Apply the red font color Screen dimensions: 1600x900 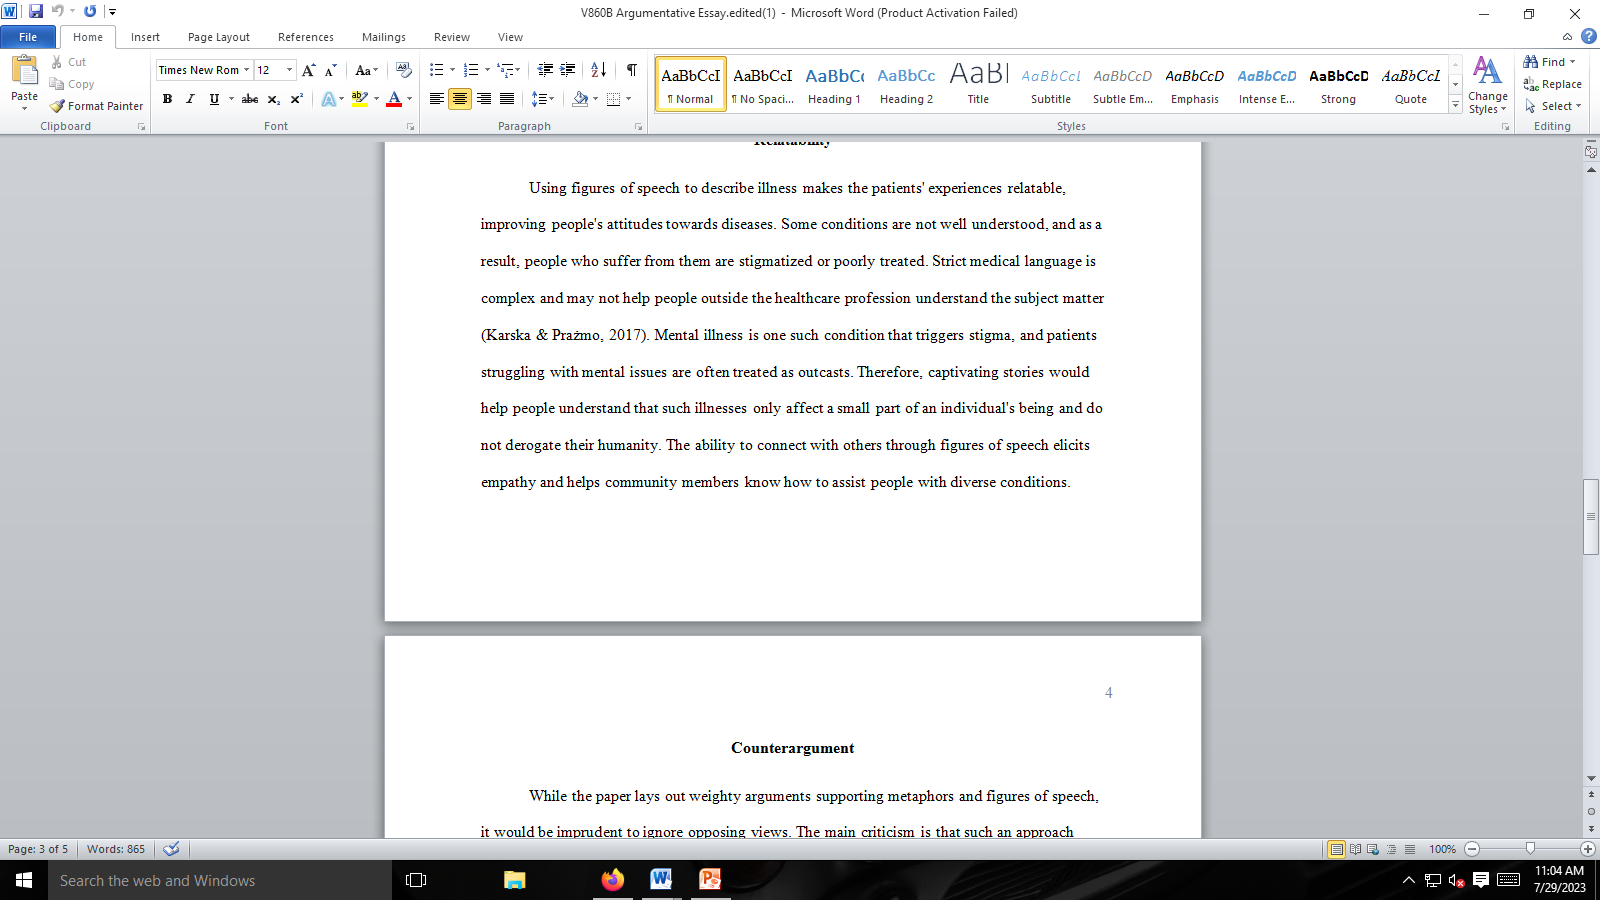[394, 99]
